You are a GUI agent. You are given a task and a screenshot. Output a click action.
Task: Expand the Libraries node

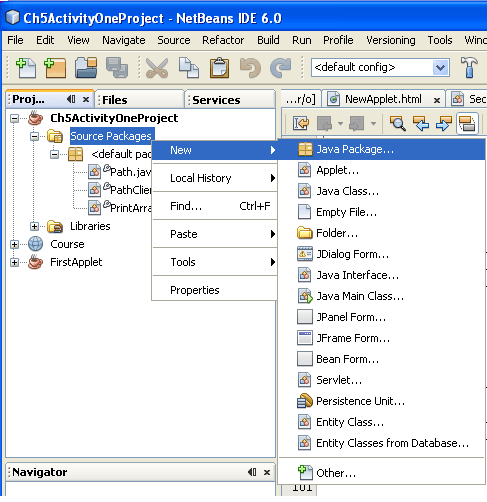coord(34,226)
